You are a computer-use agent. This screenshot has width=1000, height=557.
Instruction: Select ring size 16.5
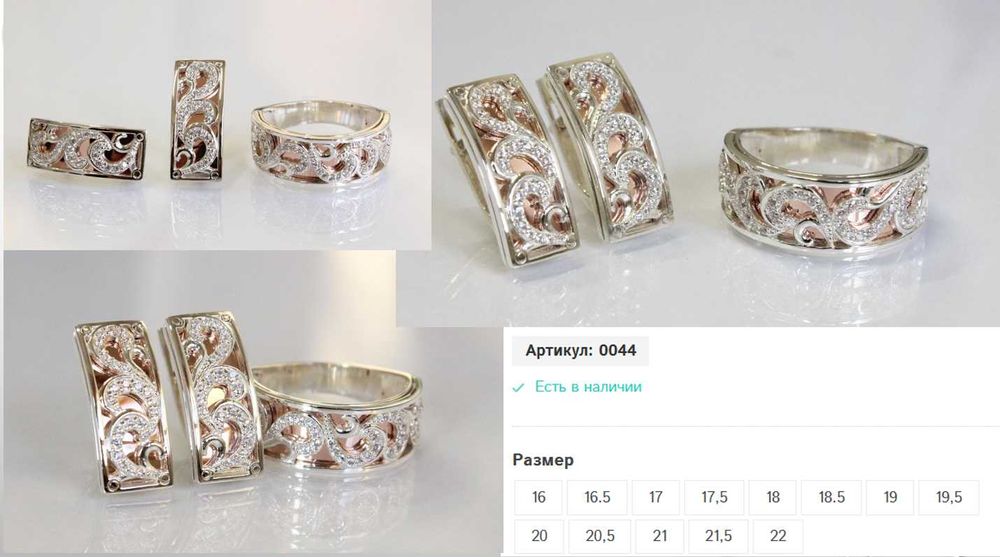pos(598,497)
